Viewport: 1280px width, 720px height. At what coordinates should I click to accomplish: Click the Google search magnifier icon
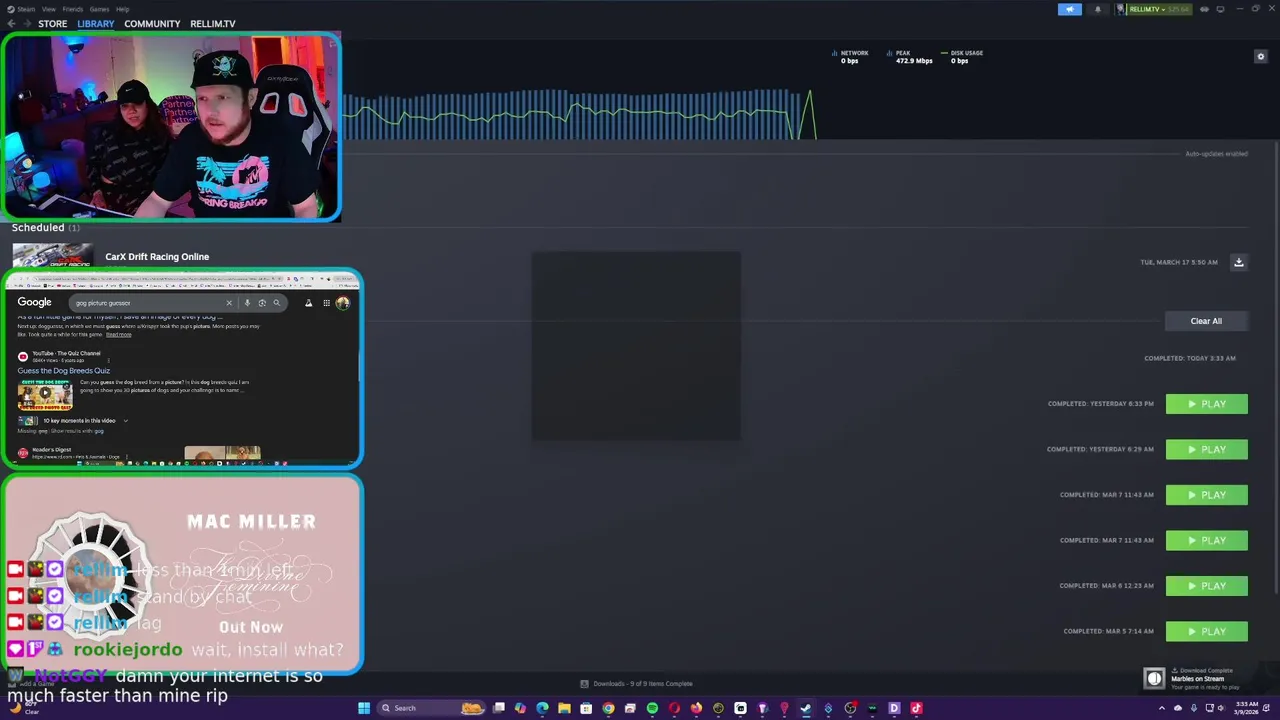(277, 303)
